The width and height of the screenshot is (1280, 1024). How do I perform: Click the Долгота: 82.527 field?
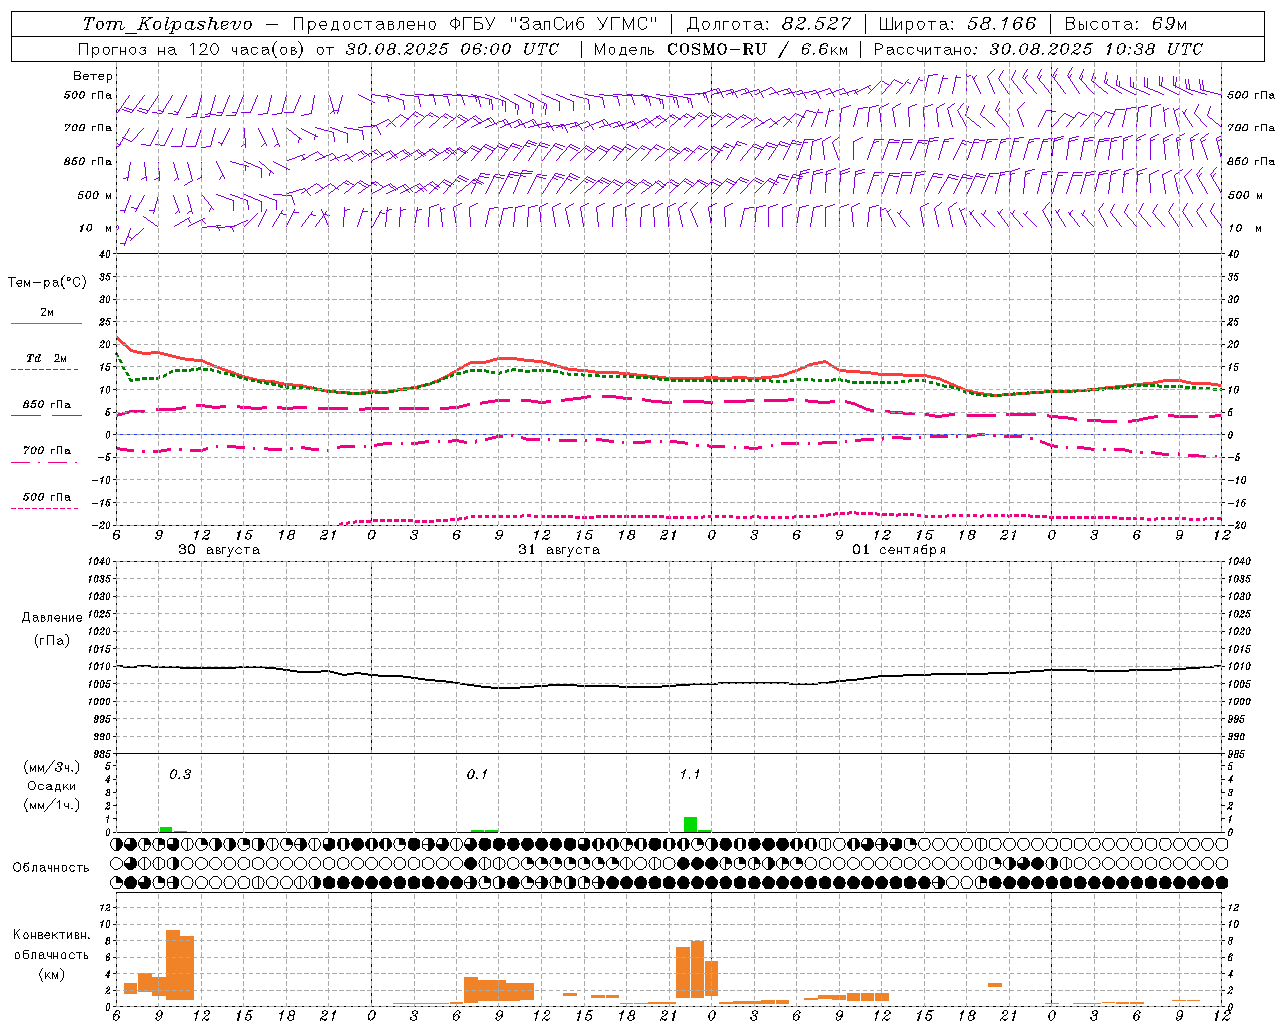[x=769, y=24]
